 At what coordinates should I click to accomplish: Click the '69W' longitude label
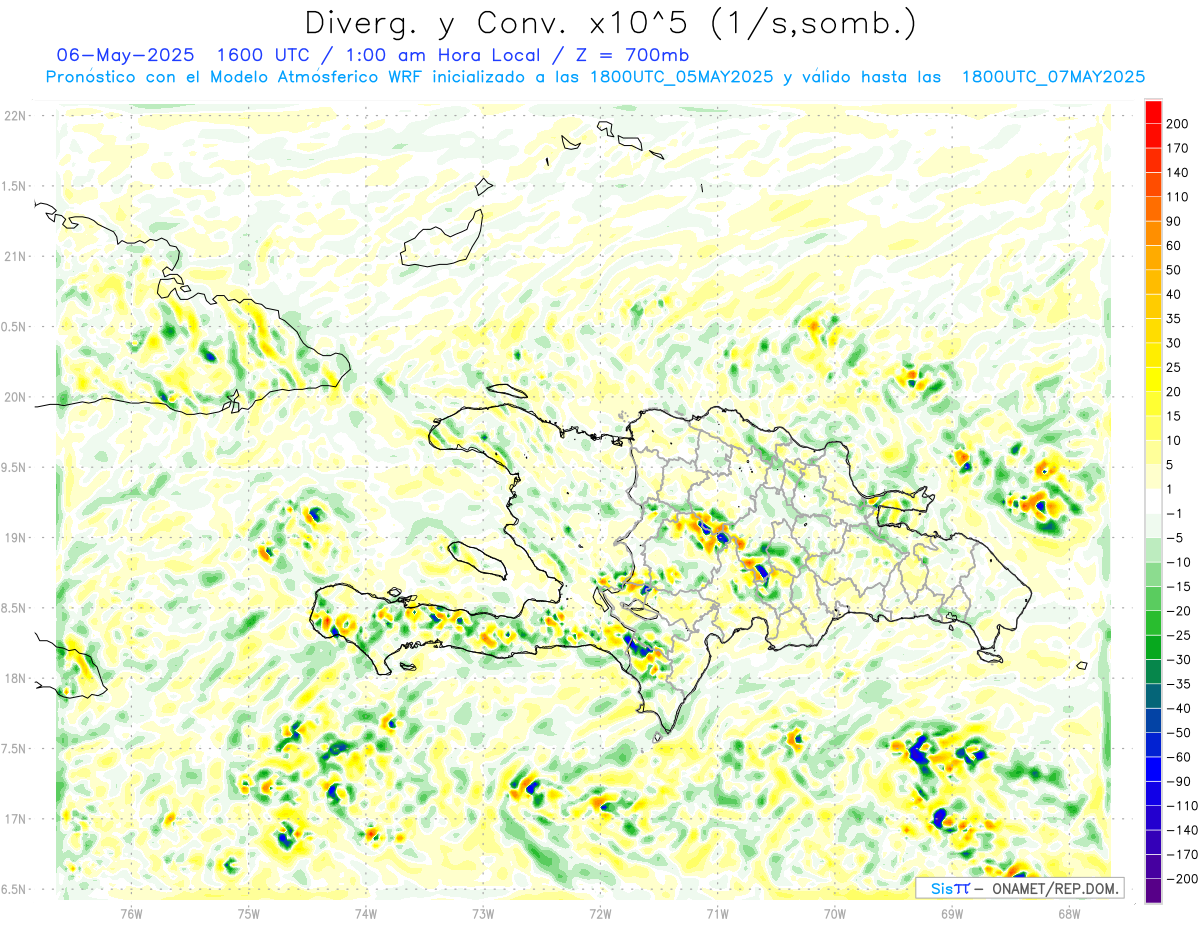[x=952, y=913]
